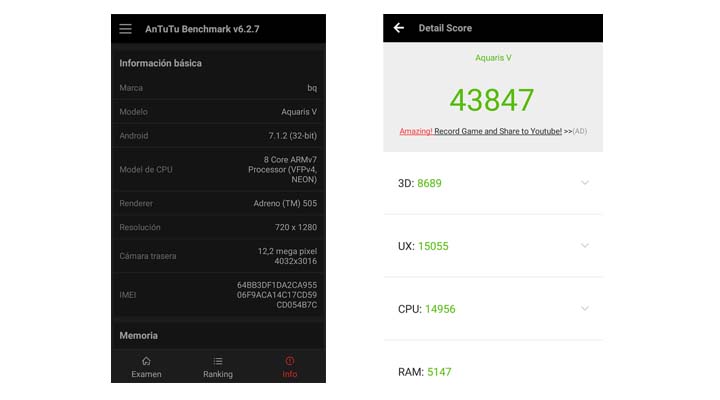
Task: Open the hamburger menu in AnTuTu Benchmark
Action: click(125, 29)
